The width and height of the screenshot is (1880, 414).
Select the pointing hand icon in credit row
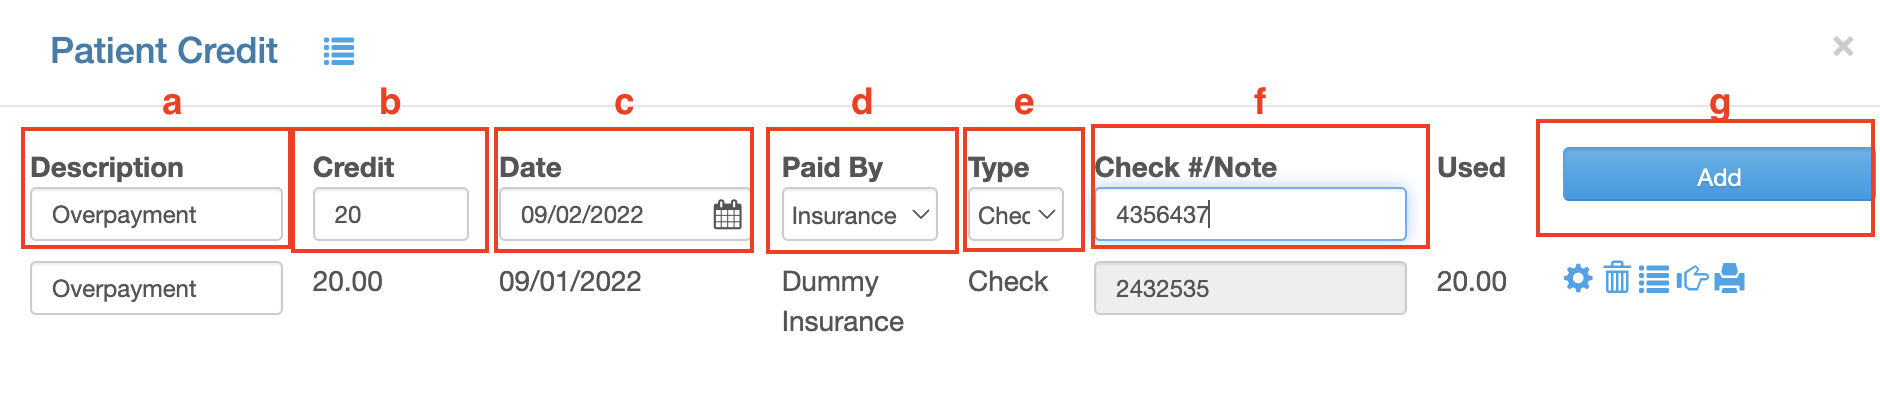(x=1692, y=278)
